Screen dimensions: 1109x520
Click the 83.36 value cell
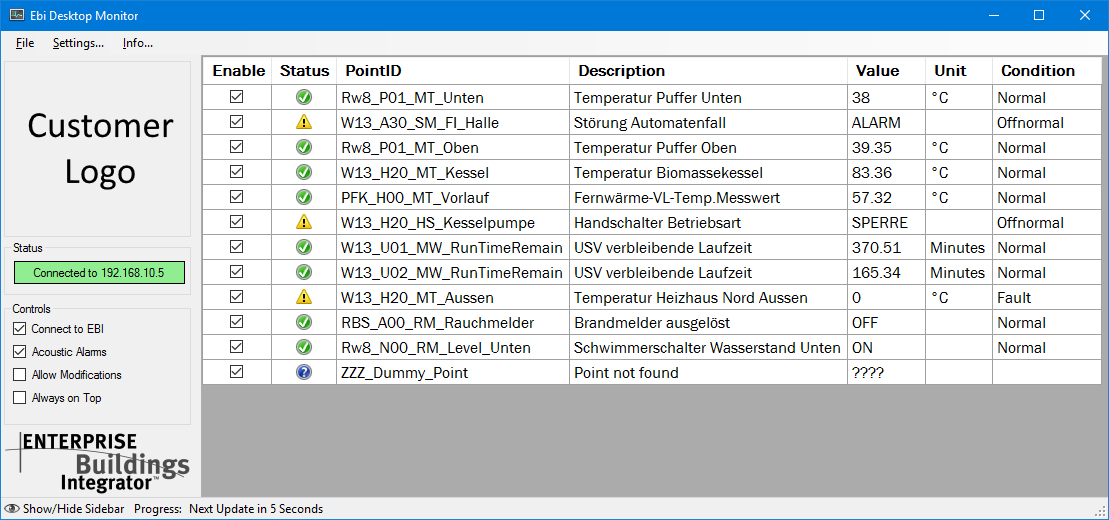887,173
